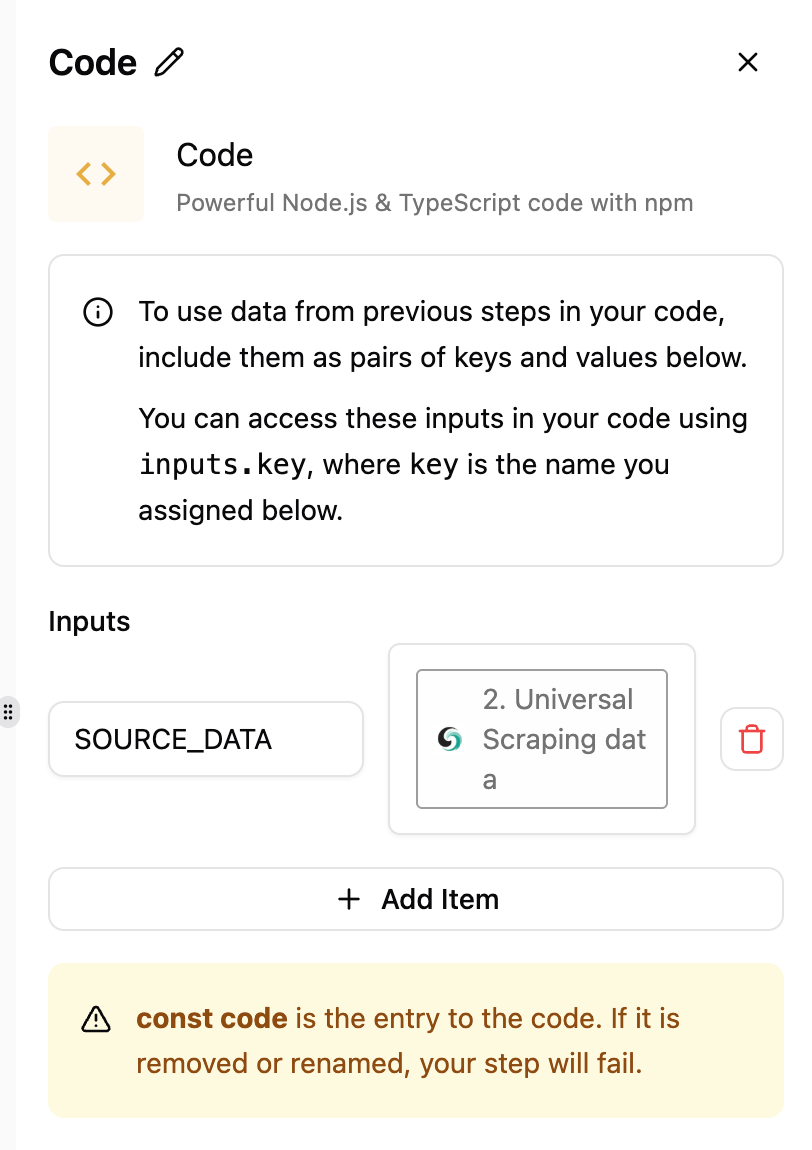Delete the SOURCE_DATA input with the trash icon

[751, 740]
